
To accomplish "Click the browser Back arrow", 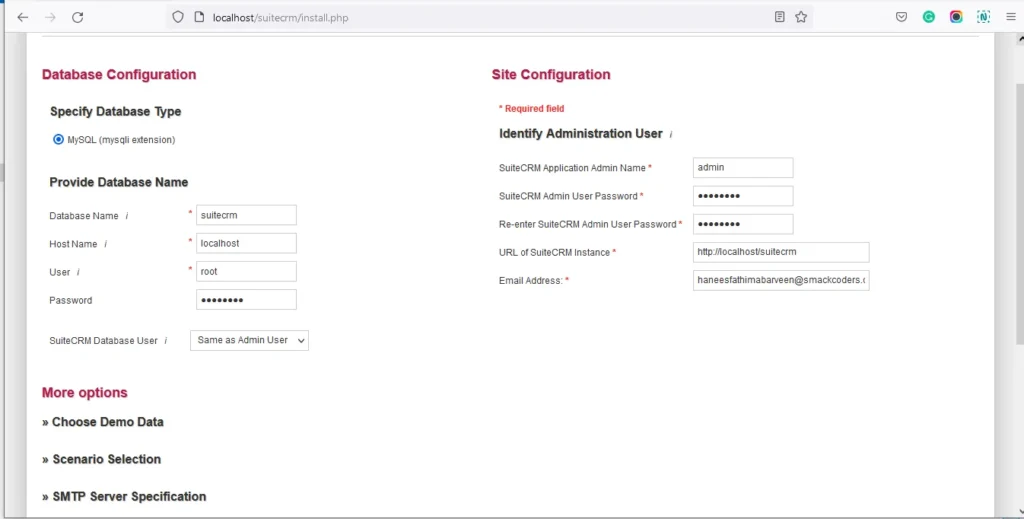I will [22, 17].
